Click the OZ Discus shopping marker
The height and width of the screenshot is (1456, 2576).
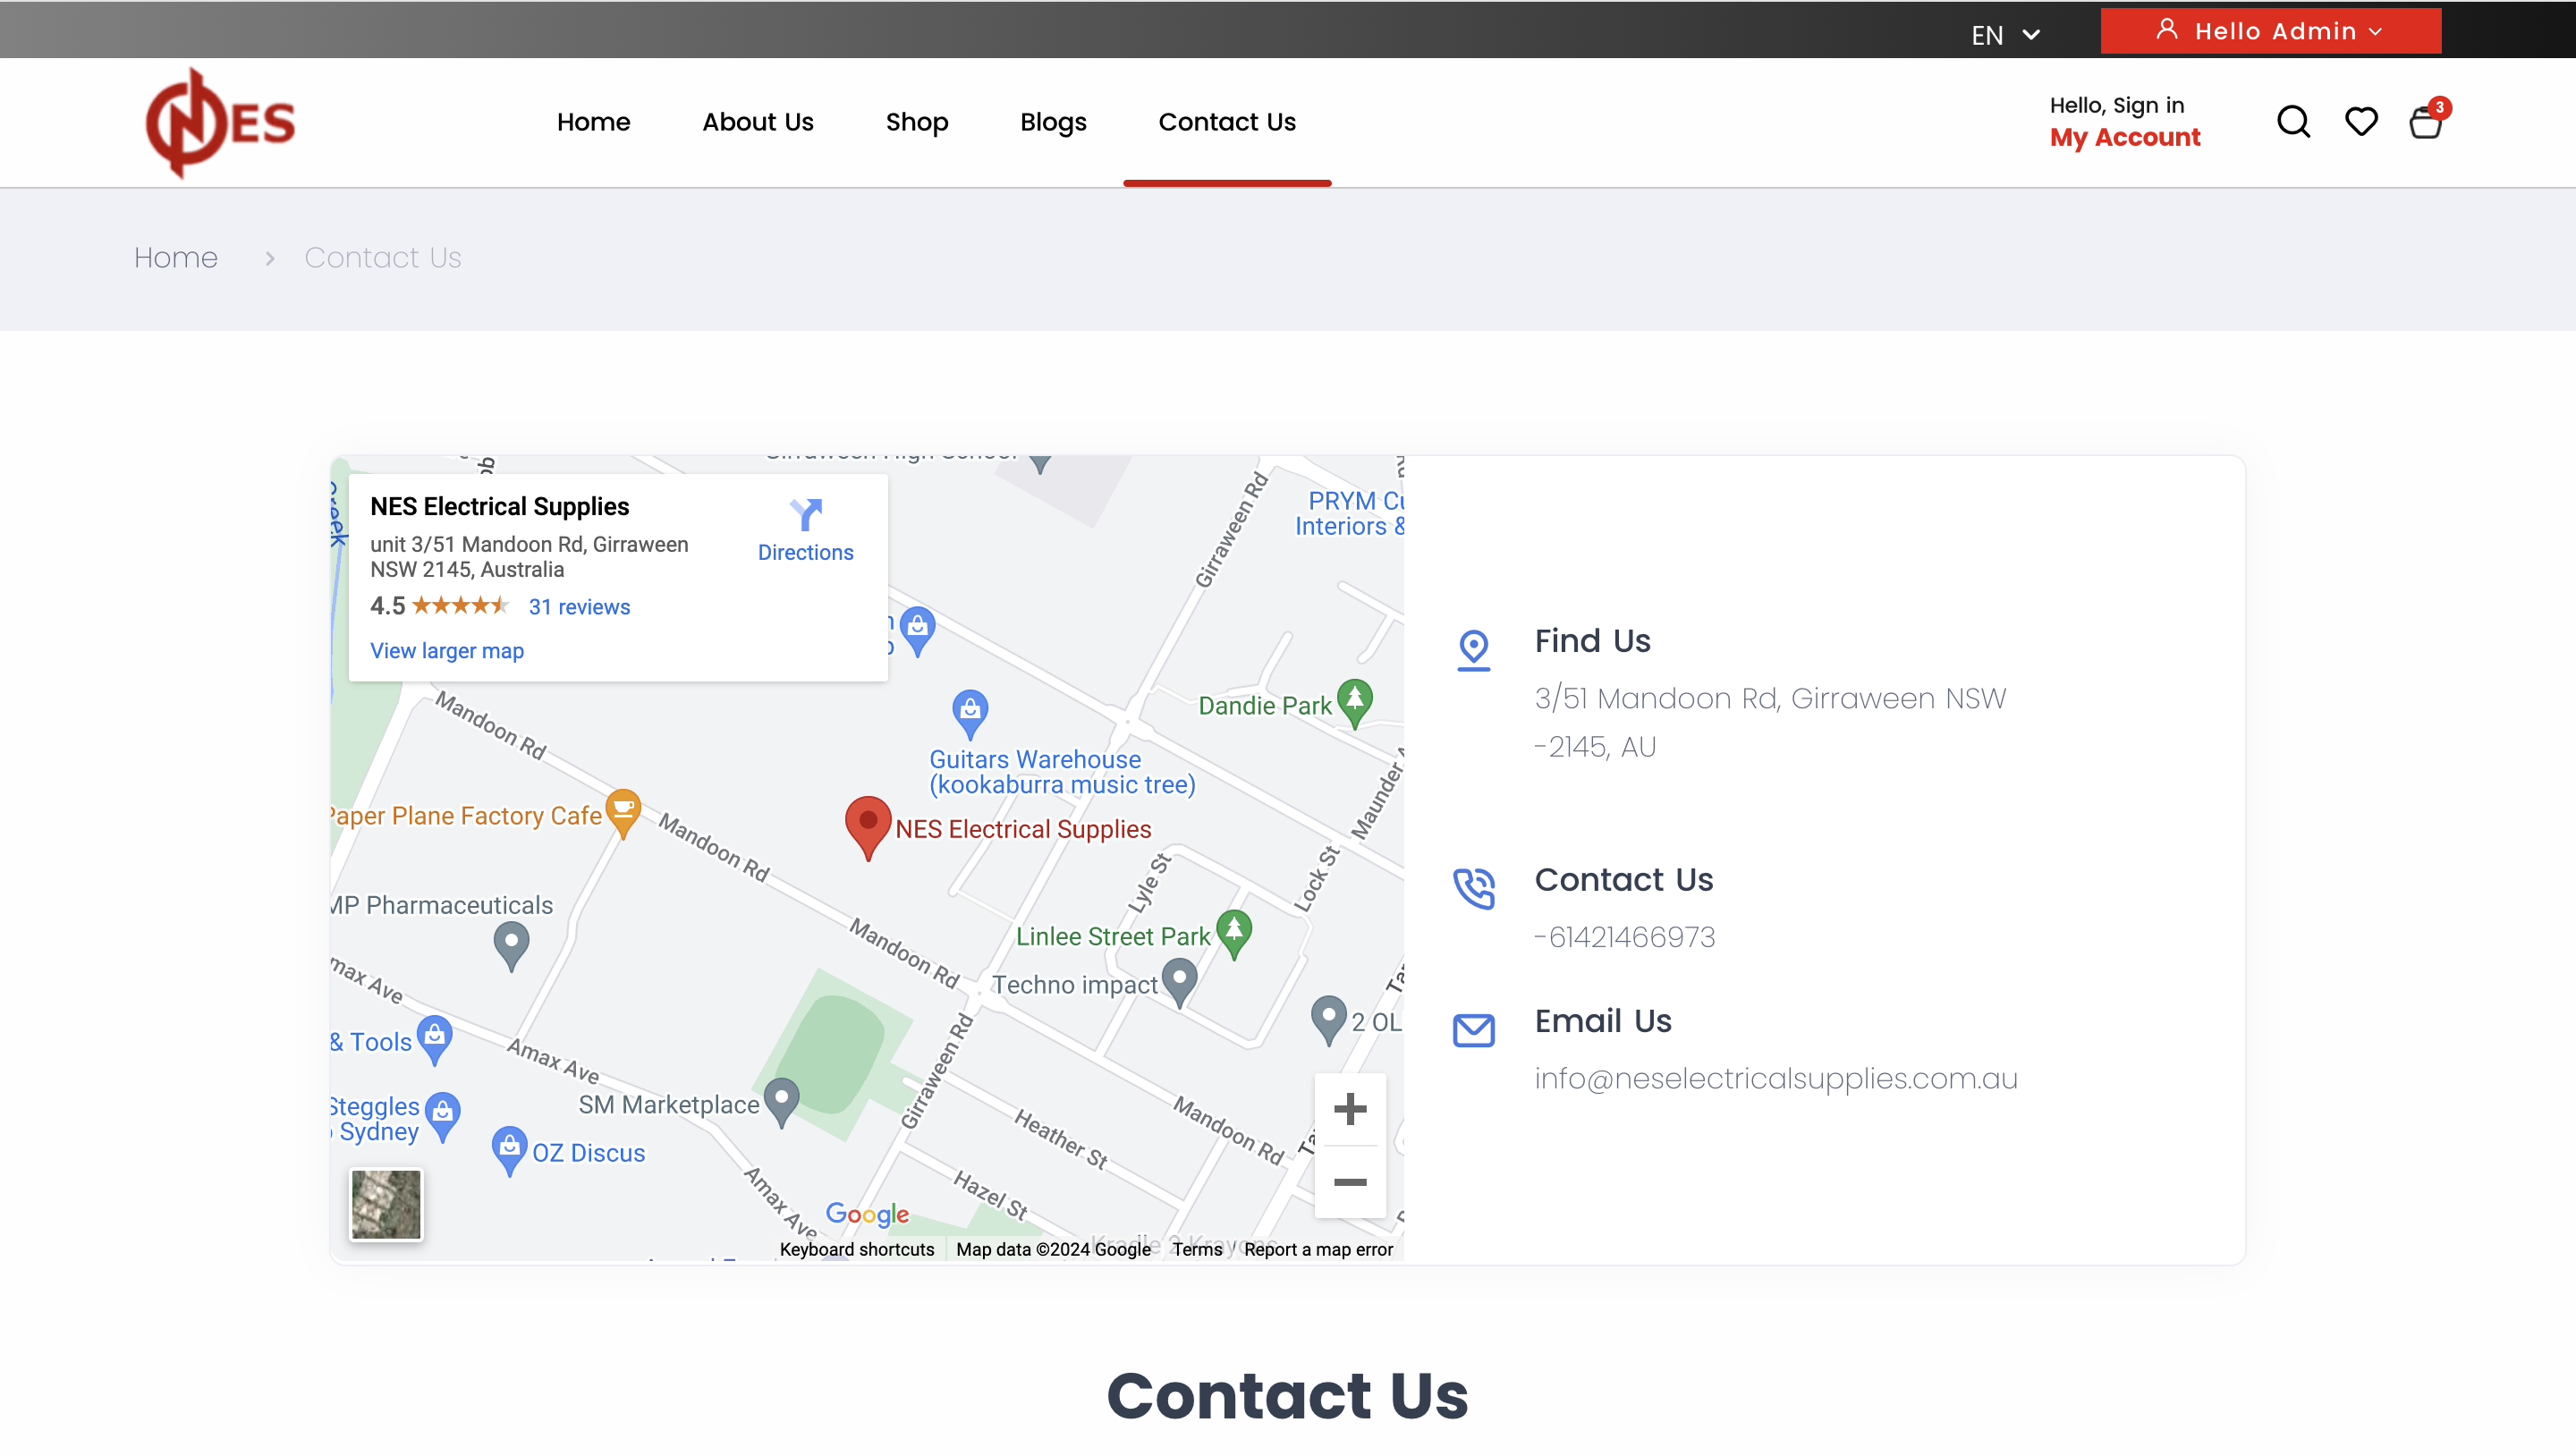tap(509, 1151)
